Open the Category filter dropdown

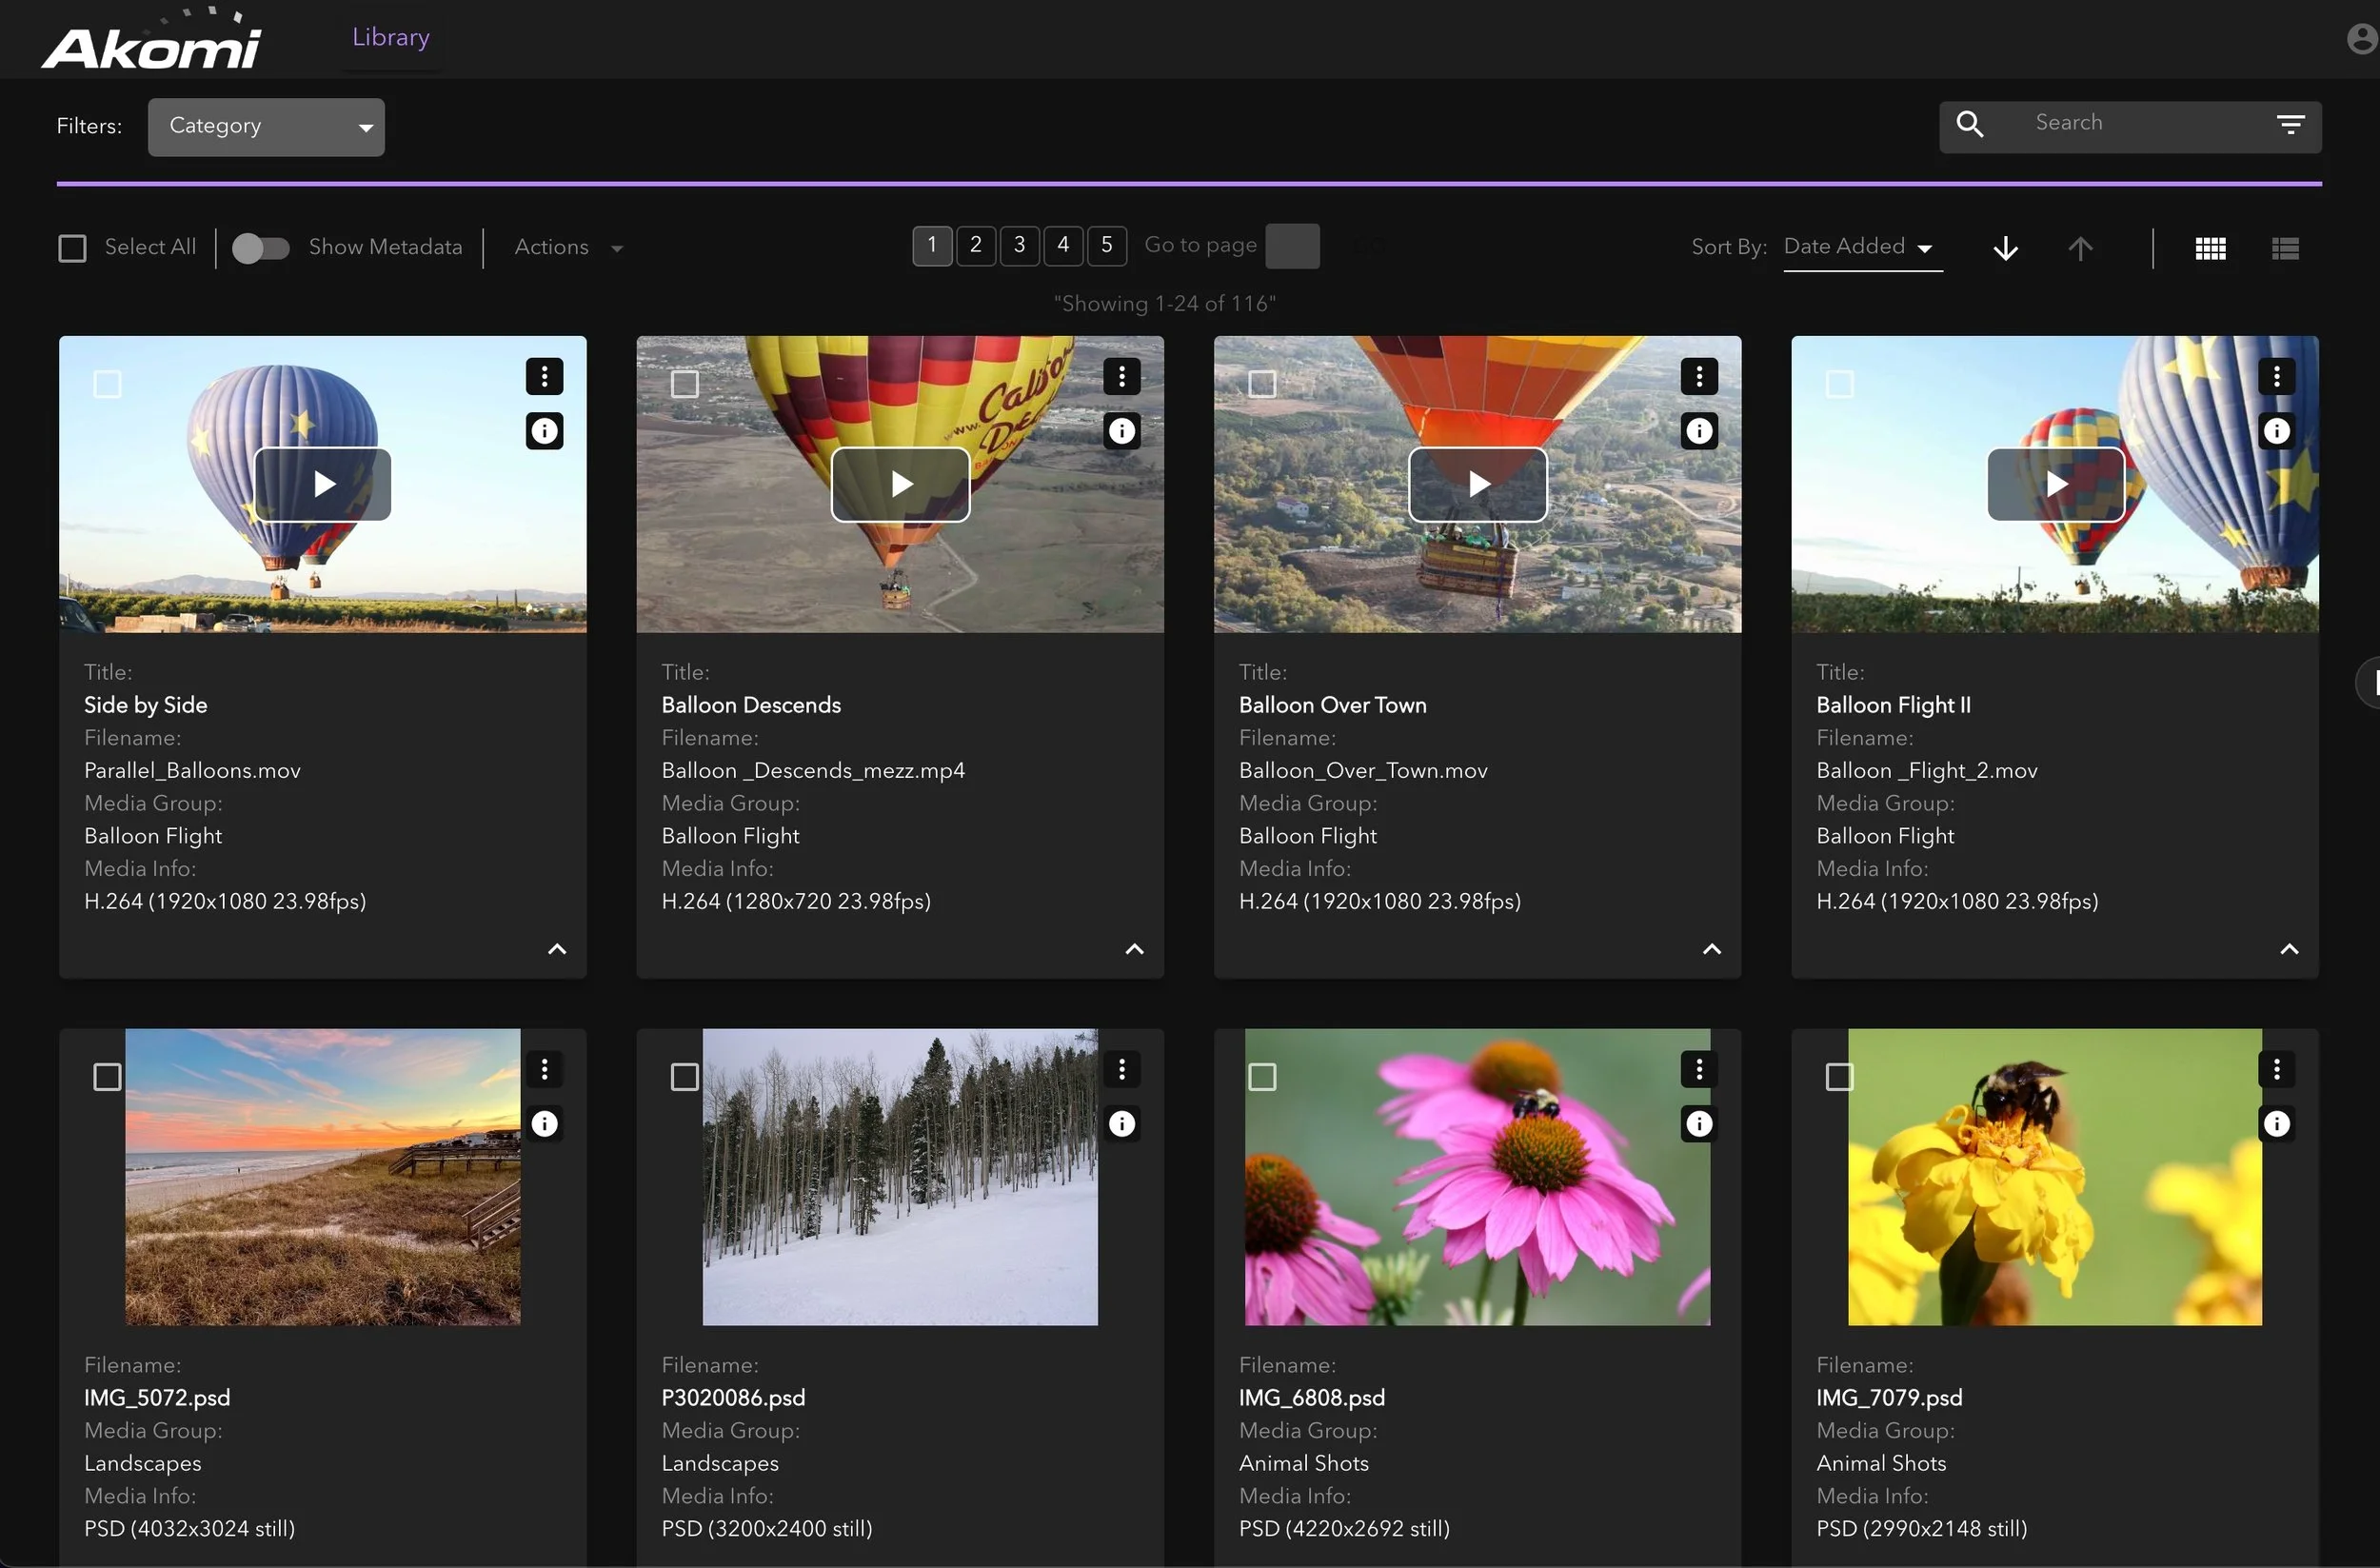[266, 127]
